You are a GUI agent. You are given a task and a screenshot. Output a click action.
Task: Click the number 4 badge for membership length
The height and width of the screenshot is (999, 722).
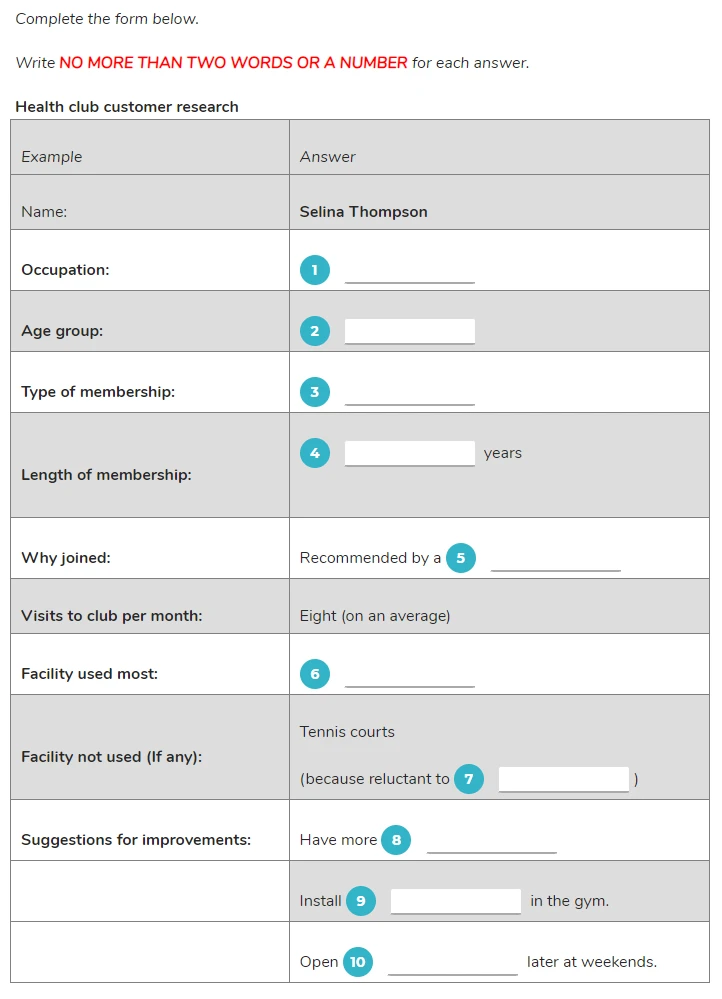(315, 453)
